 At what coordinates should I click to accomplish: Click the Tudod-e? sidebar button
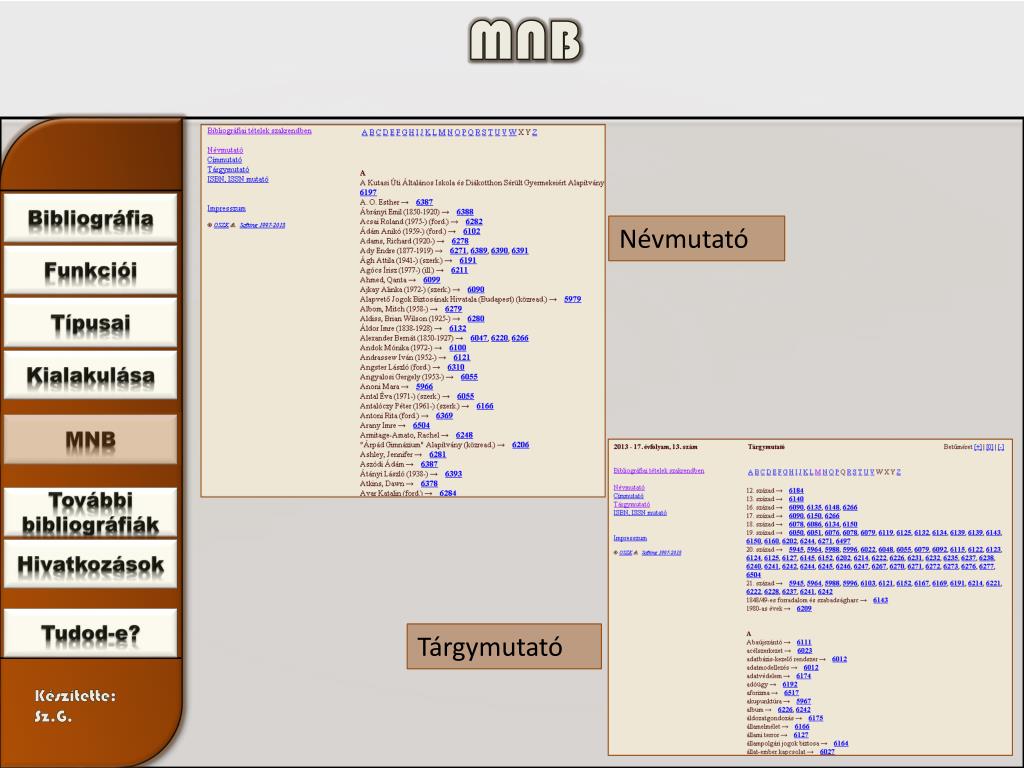point(90,633)
